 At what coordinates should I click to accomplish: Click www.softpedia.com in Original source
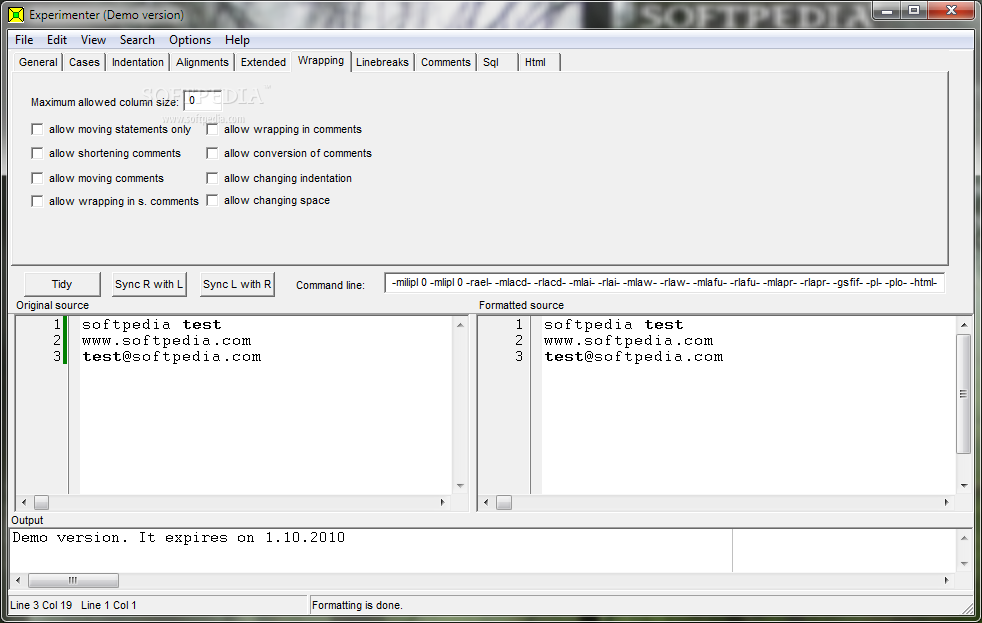pyautogui.click(x=166, y=341)
